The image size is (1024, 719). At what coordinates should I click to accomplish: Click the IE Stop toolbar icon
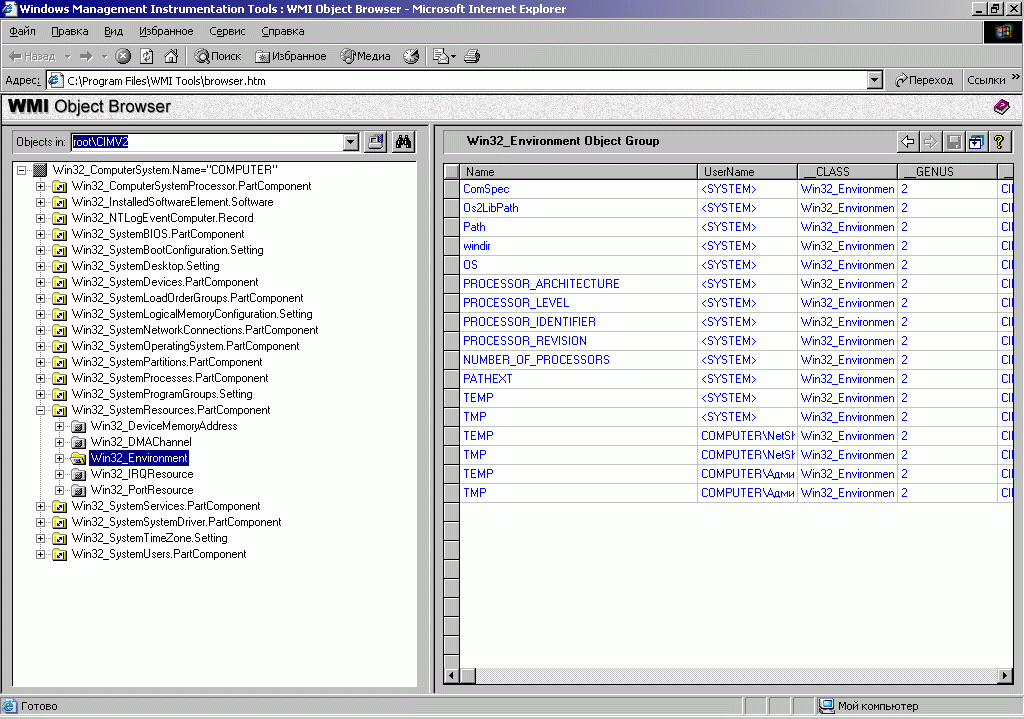(123, 56)
